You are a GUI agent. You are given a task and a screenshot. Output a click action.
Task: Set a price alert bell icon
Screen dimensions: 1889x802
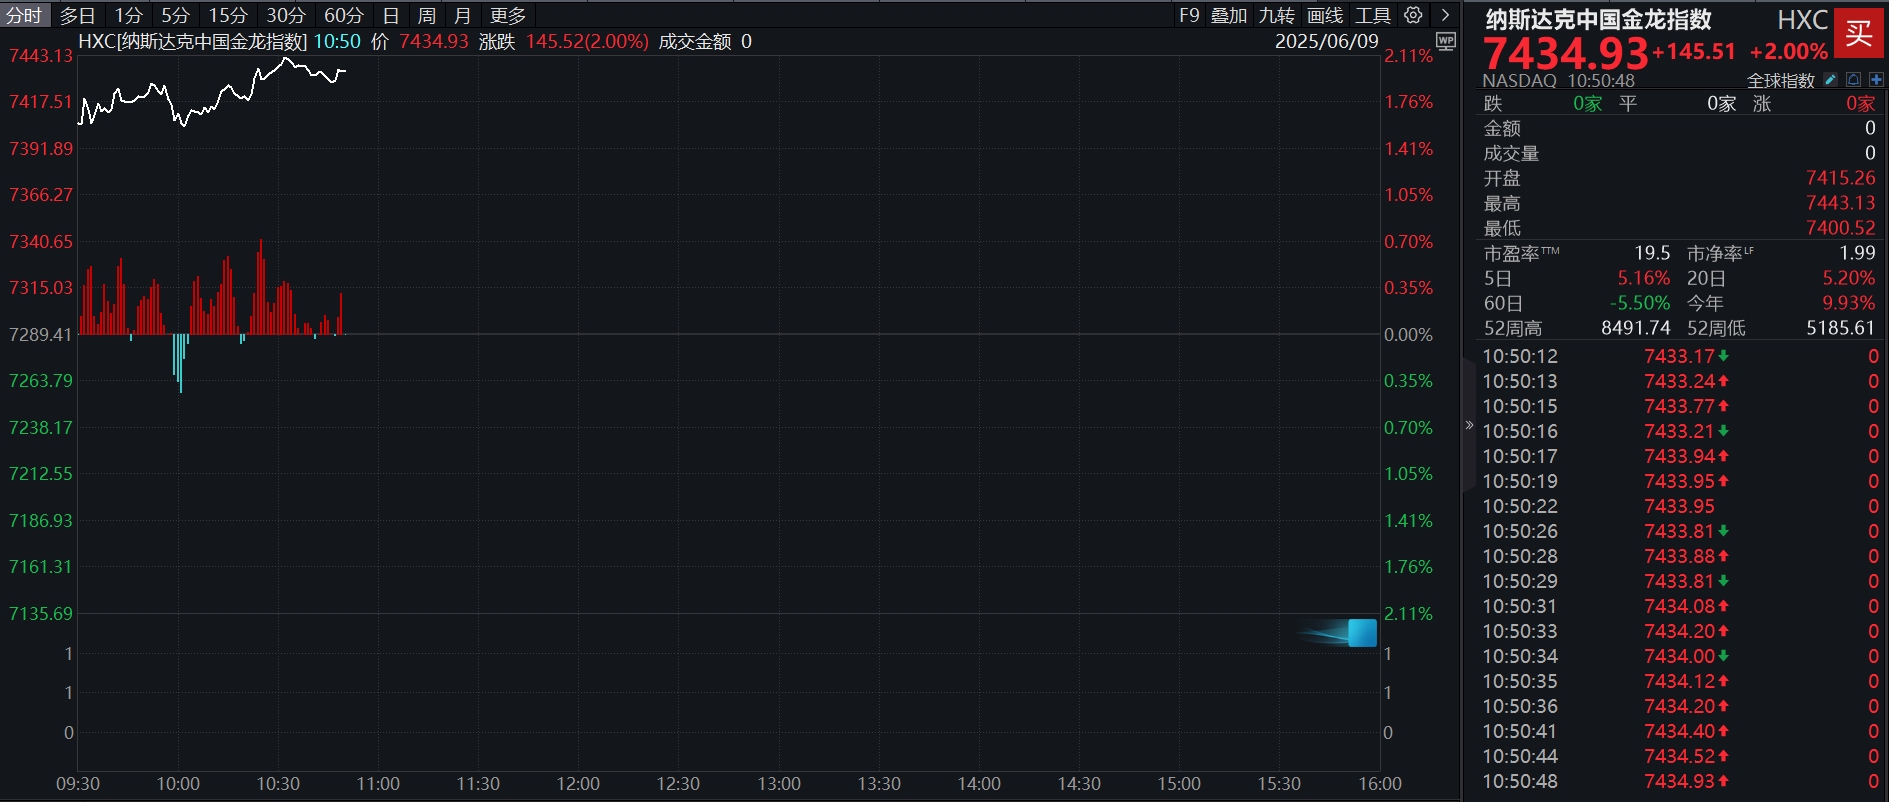pos(1854,80)
